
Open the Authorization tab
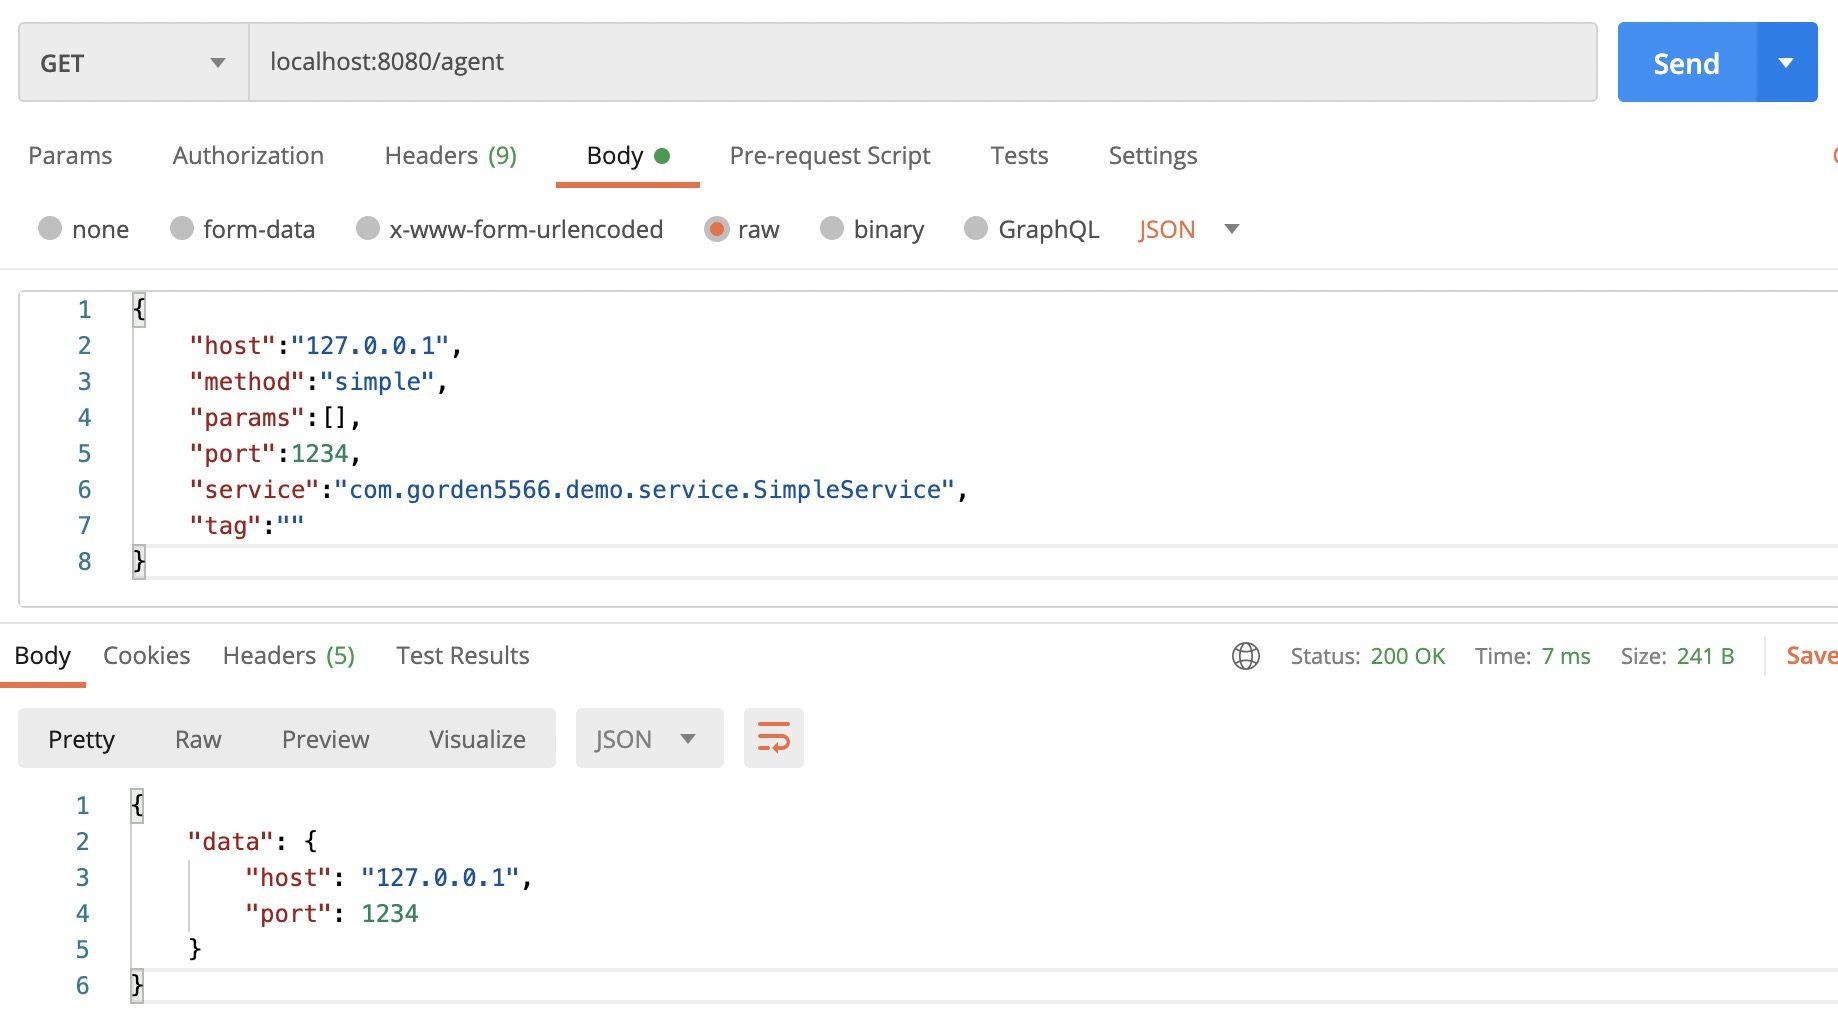pyautogui.click(x=248, y=155)
